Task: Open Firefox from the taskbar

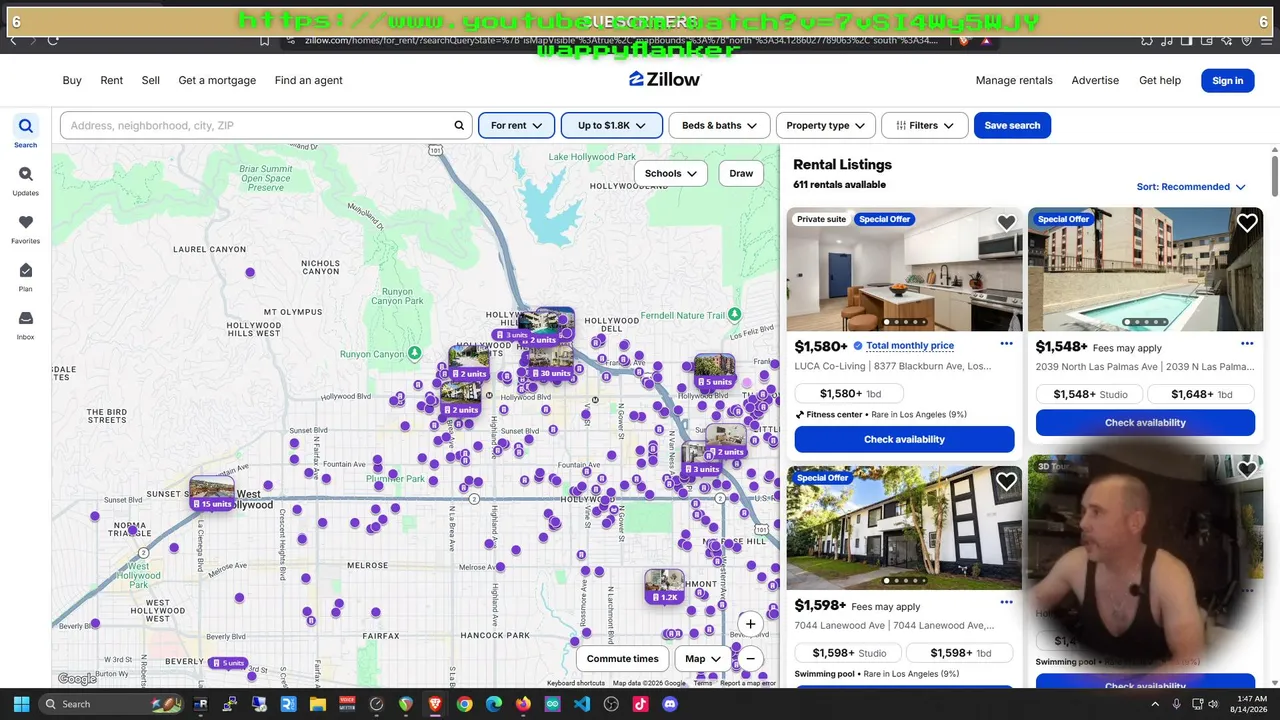Action: pyautogui.click(x=523, y=704)
